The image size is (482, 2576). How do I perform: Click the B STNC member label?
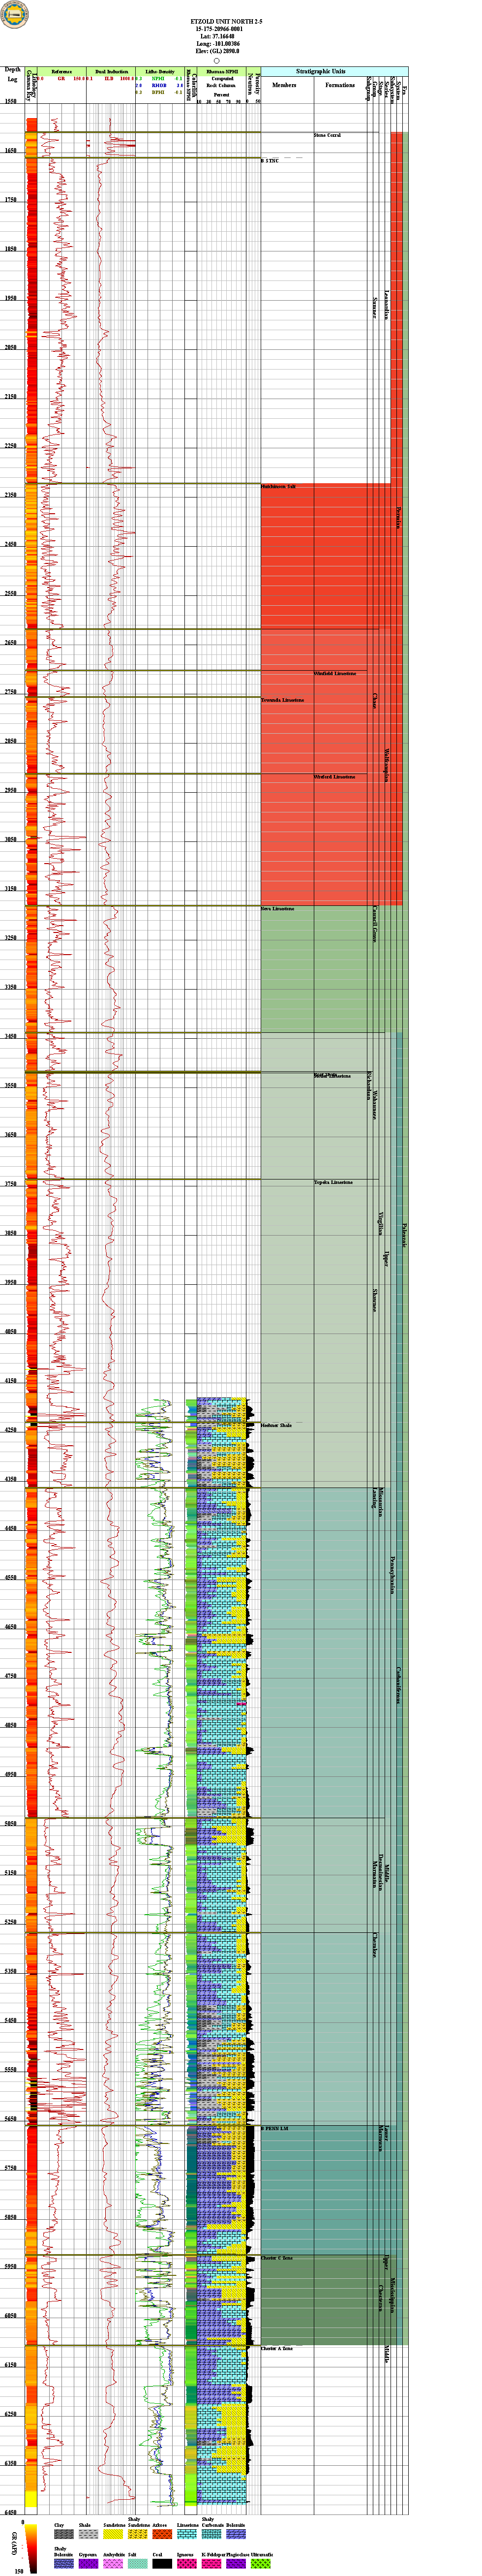click(x=270, y=161)
